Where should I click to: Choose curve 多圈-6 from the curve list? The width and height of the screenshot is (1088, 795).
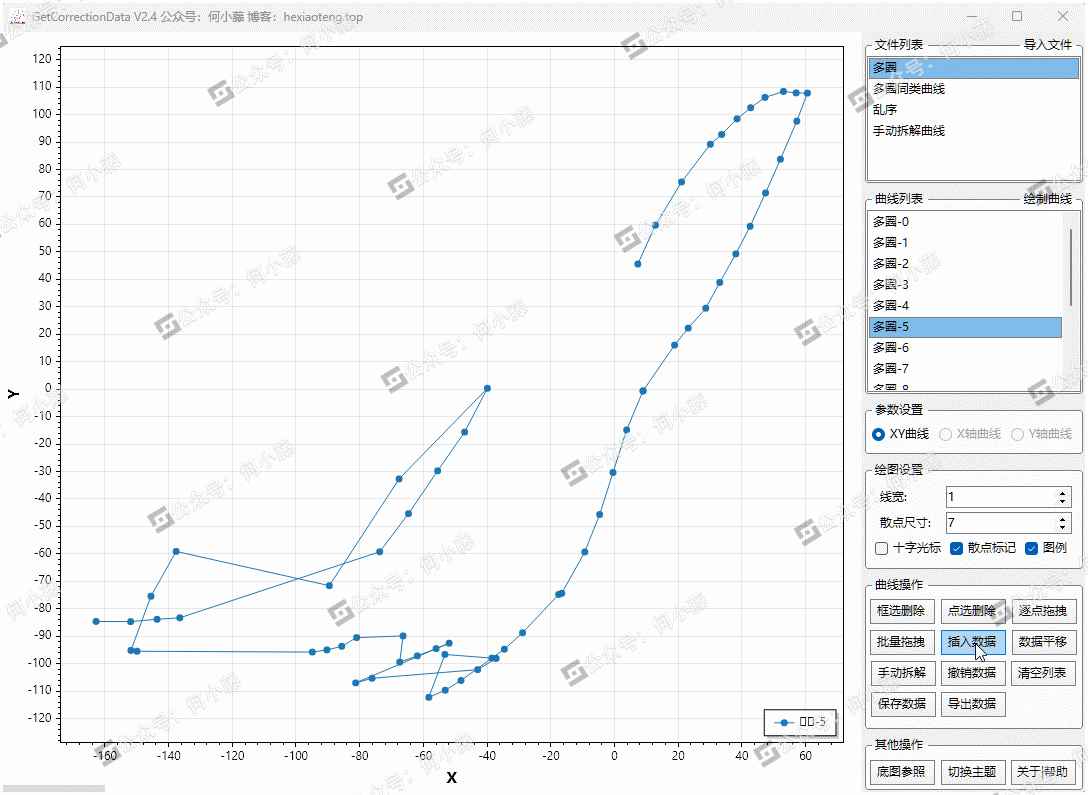point(890,348)
